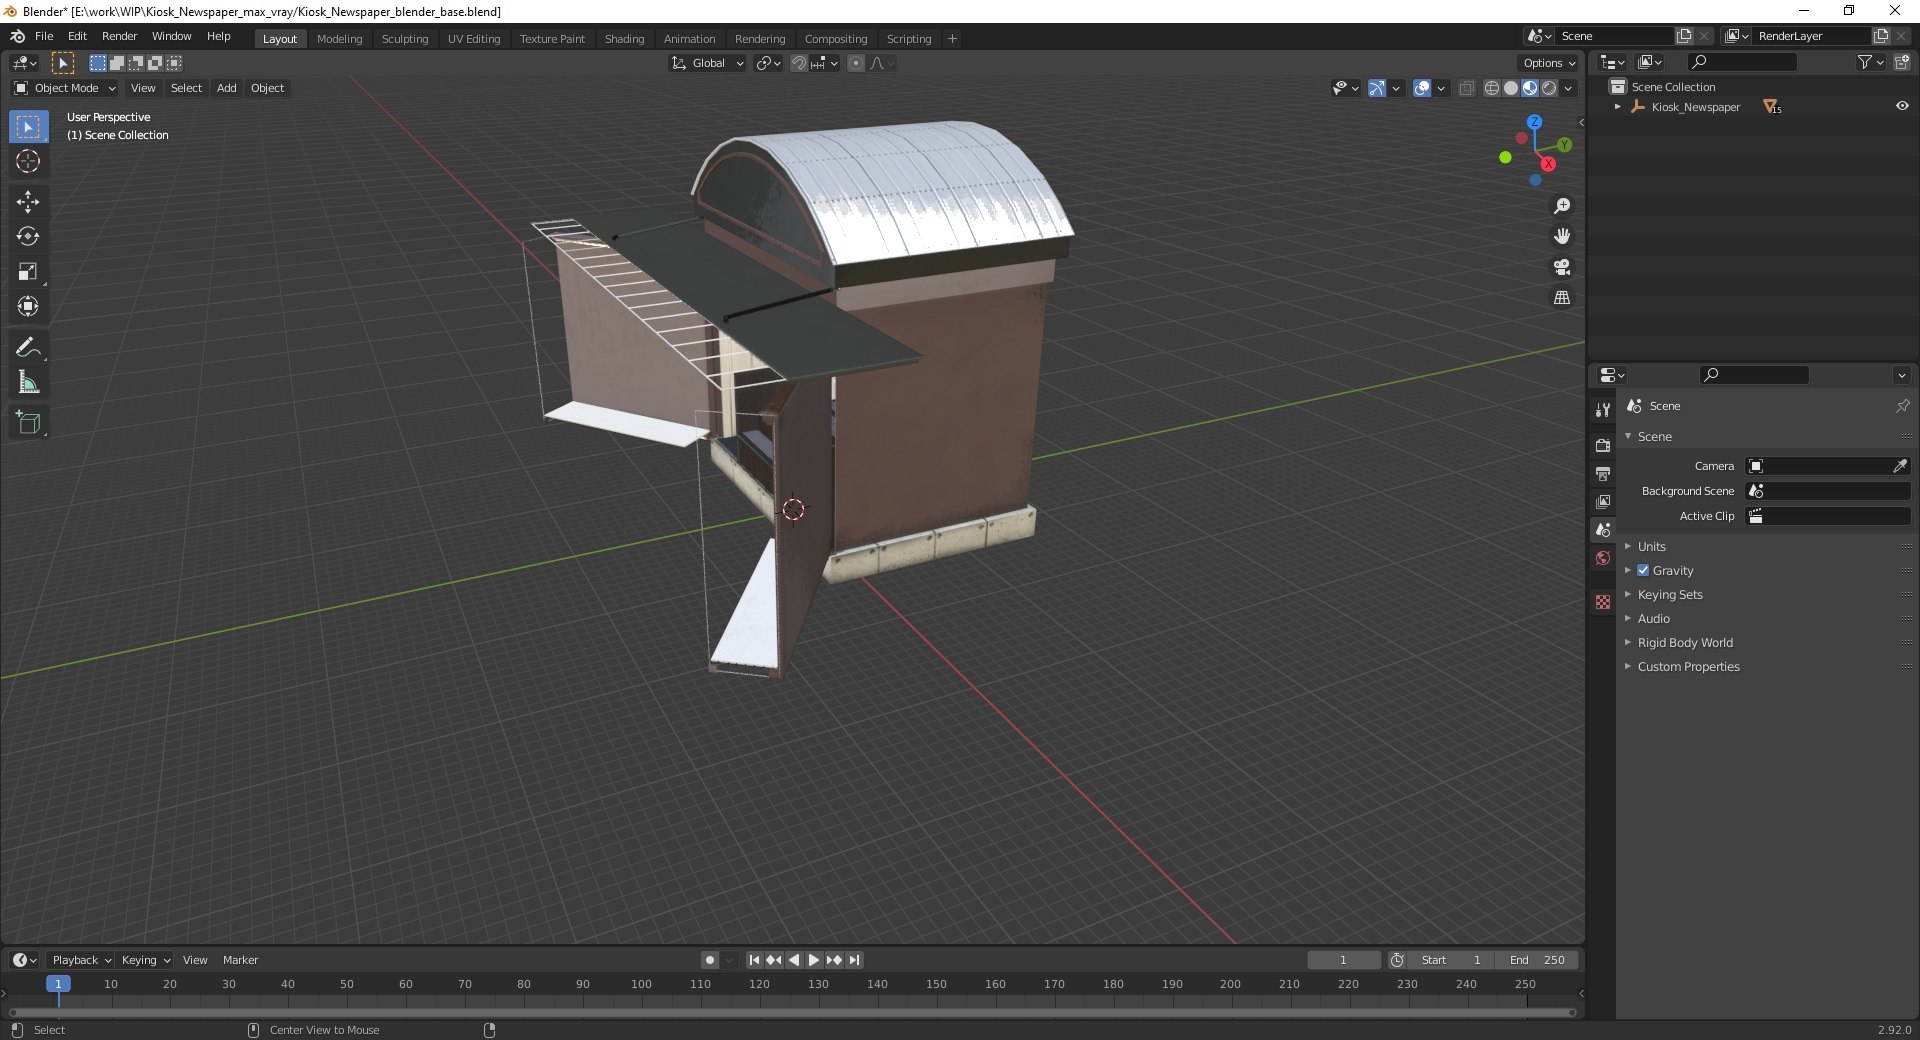Open the Global orientation dropdown
The height and width of the screenshot is (1040, 1920).
(x=707, y=63)
